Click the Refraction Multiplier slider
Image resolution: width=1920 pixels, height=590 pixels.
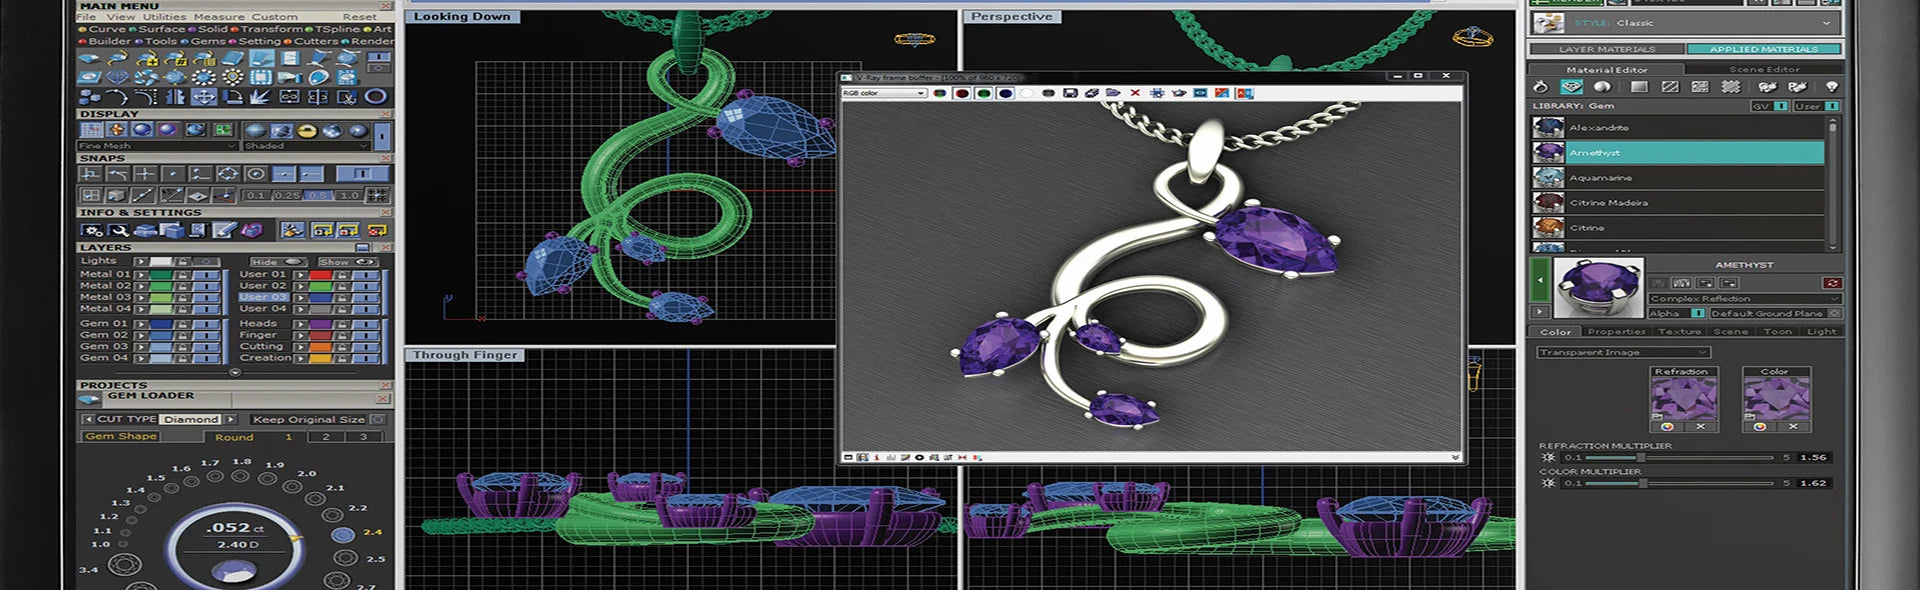pyautogui.click(x=1668, y=457)
